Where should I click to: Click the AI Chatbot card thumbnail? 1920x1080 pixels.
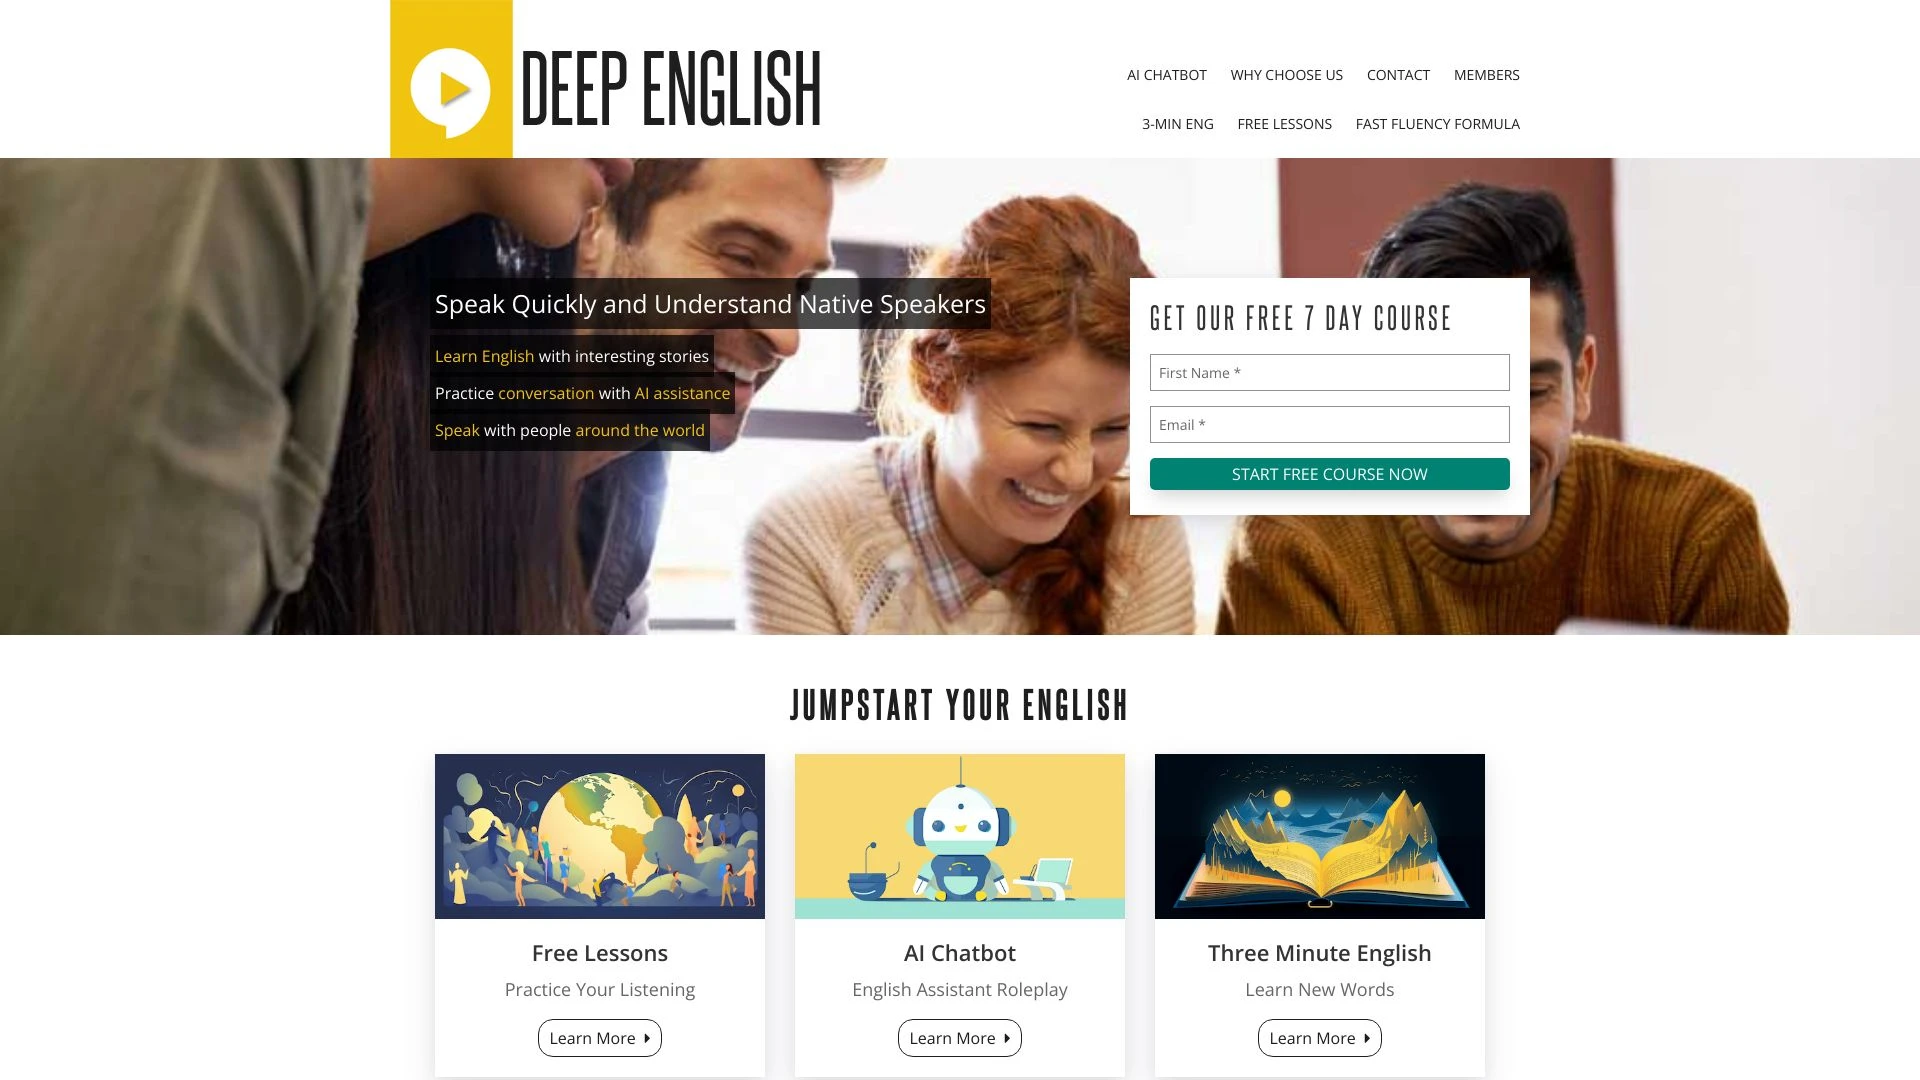[959, 836]
